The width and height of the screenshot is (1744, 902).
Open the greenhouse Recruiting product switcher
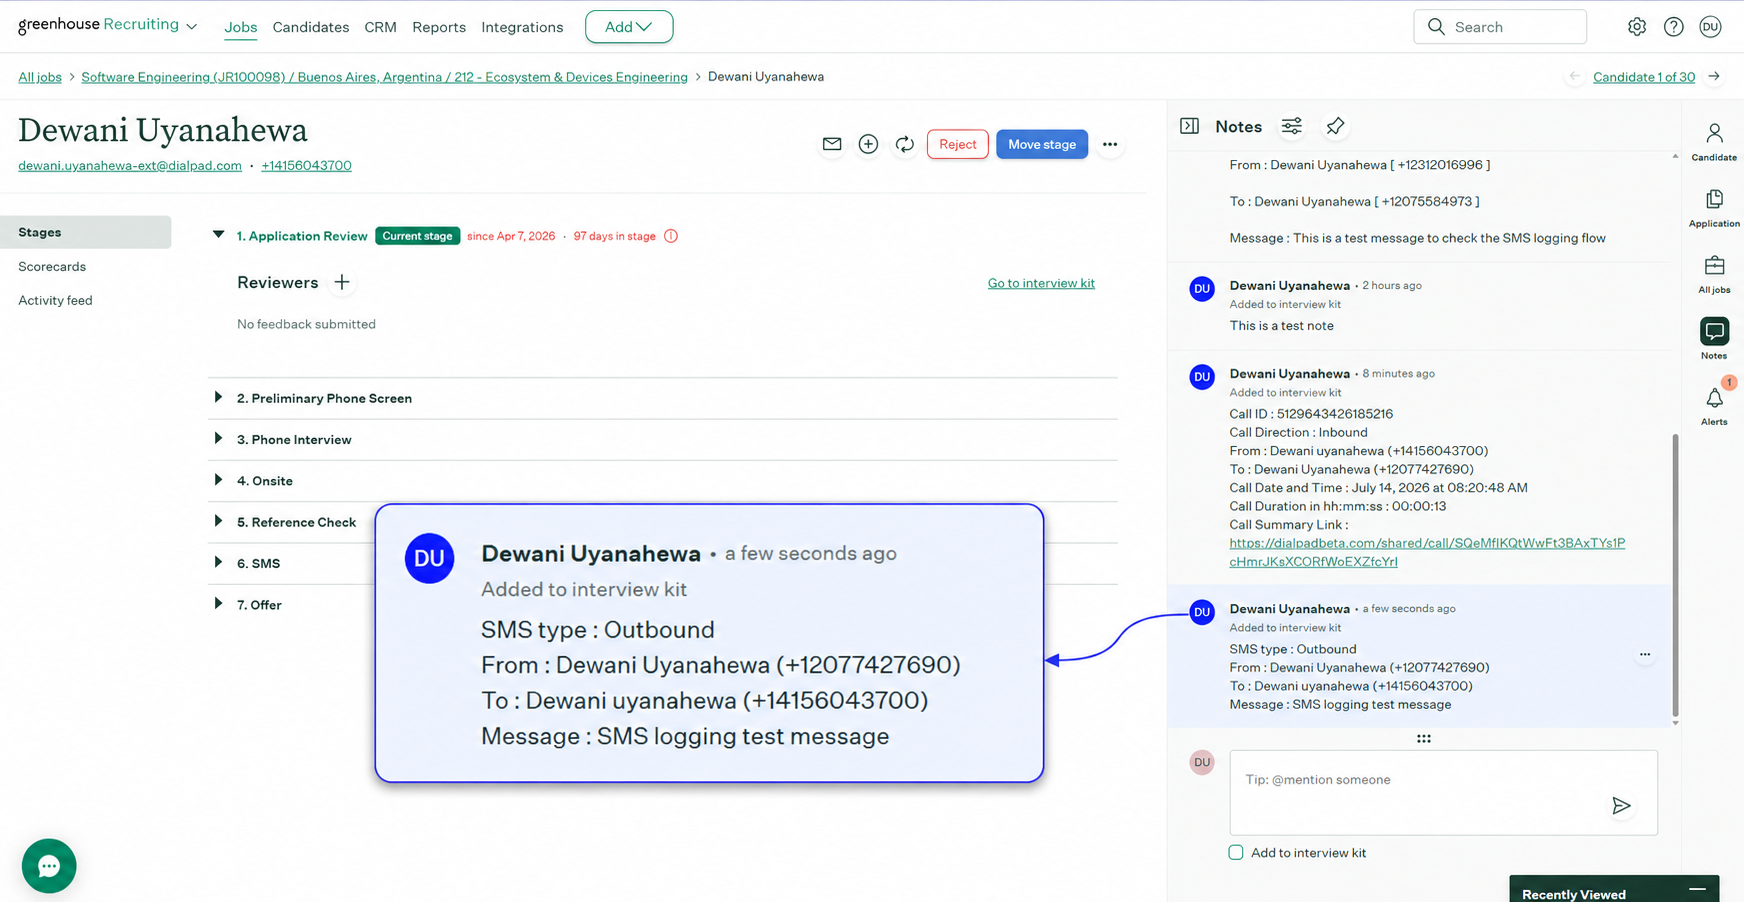tap(107, 25)
